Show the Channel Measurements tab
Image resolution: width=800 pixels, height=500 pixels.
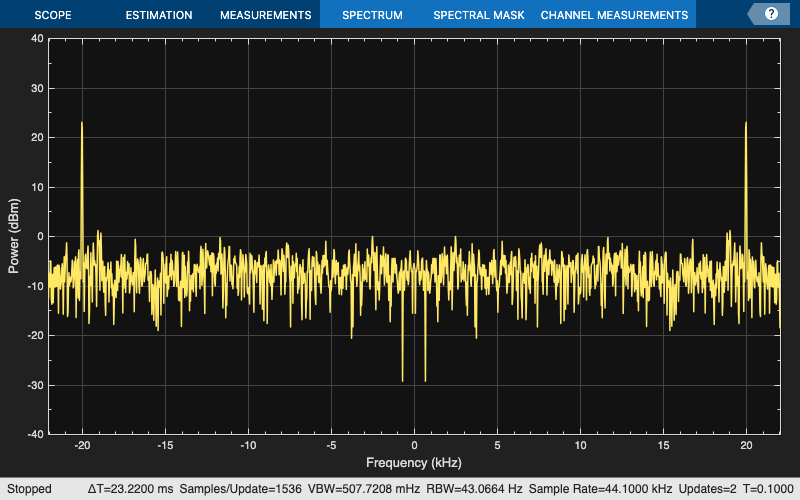[614, 15]
